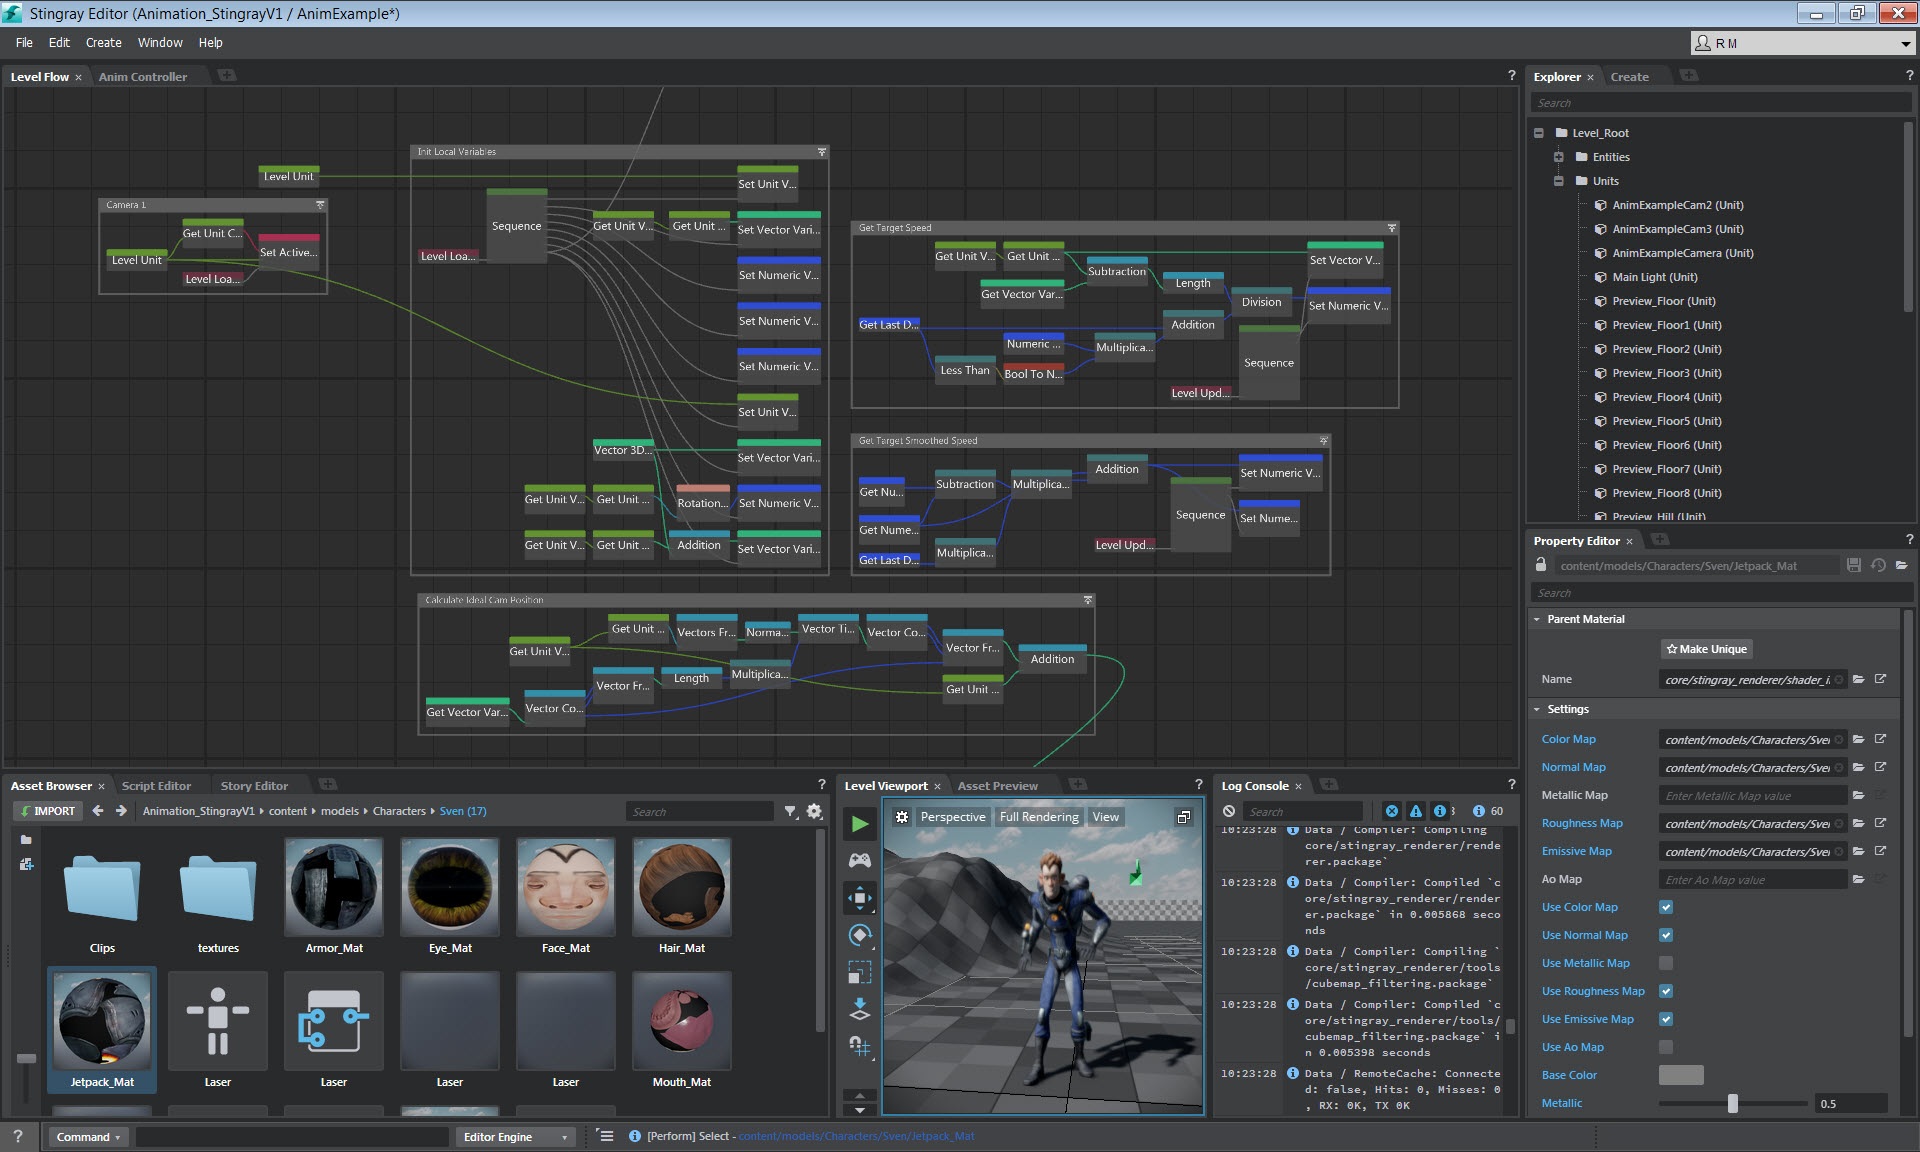Image resolution: width=1920 pixels, height=1152 pixels.
Task: Open viewport settings gear icon
Action: tap(902, 817)
